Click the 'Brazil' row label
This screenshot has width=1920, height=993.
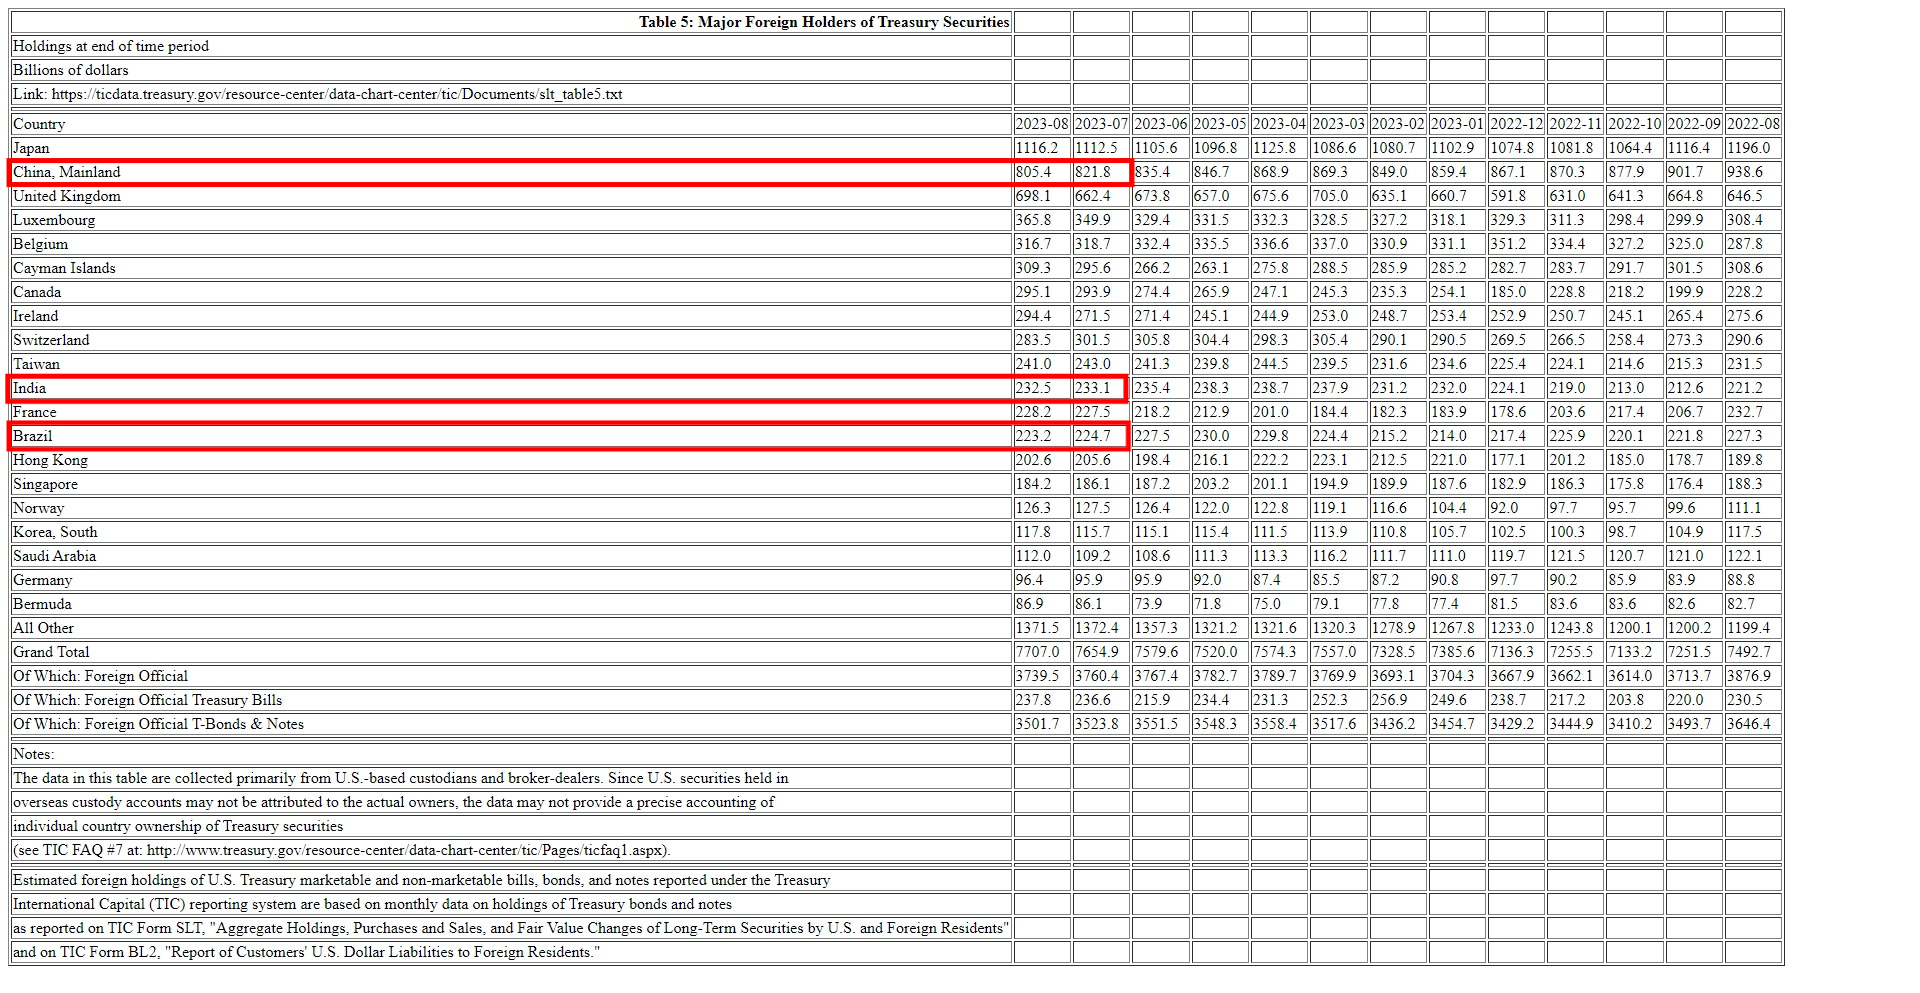pos(511,436)
